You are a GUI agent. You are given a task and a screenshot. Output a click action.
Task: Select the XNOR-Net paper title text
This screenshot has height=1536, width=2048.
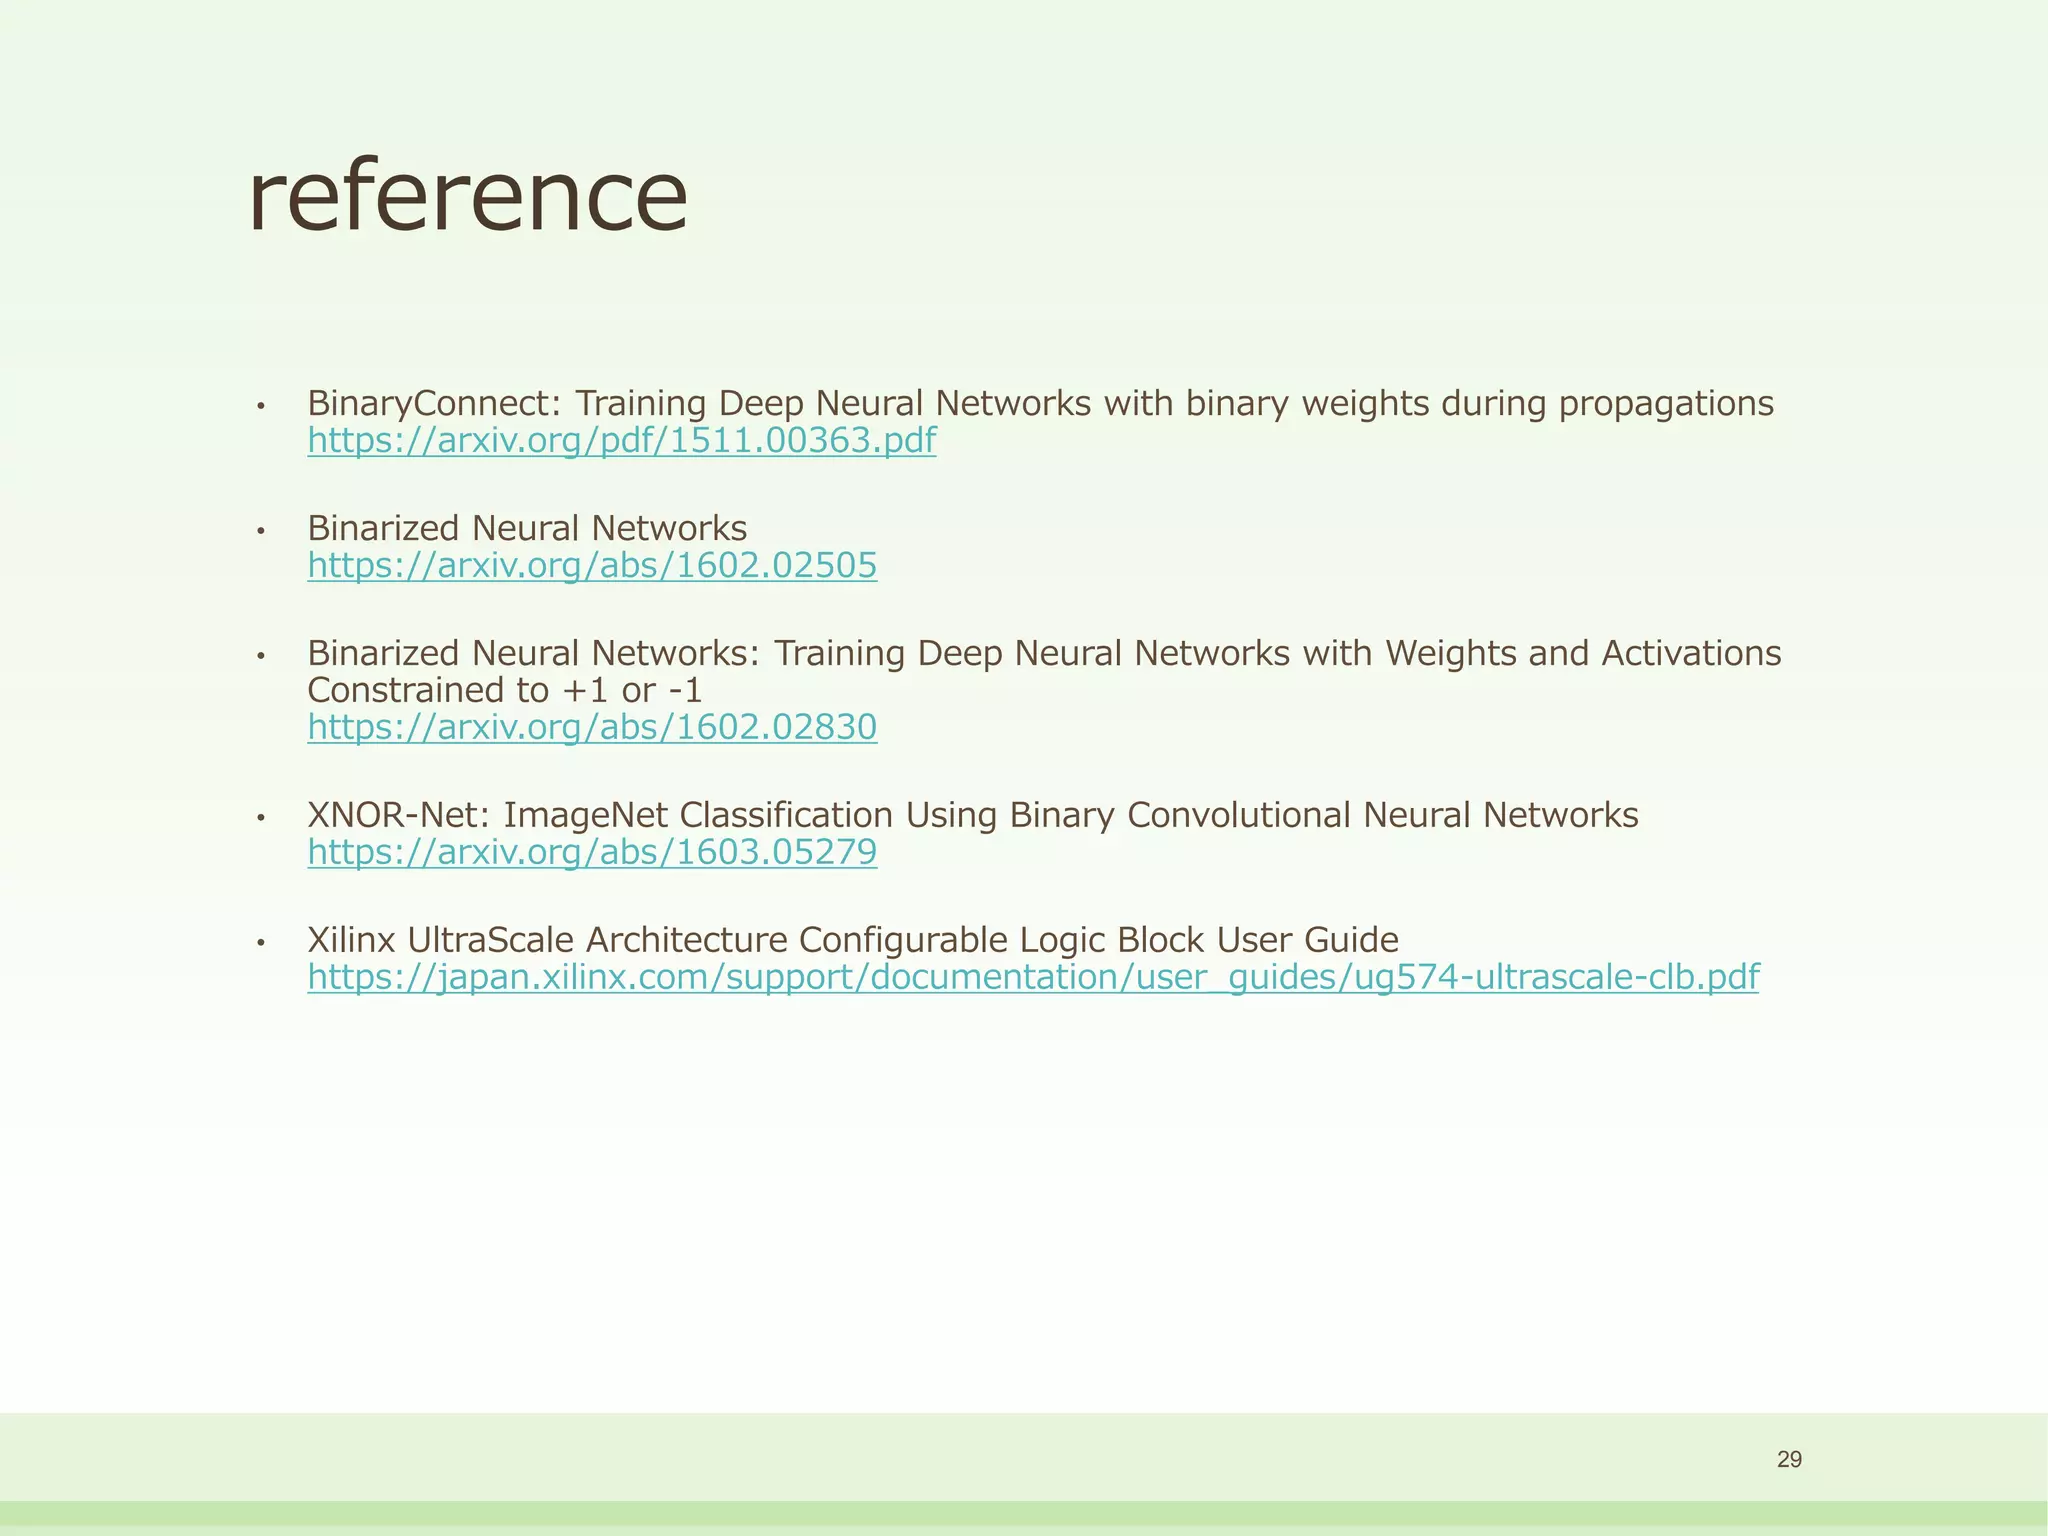[972, 815]
